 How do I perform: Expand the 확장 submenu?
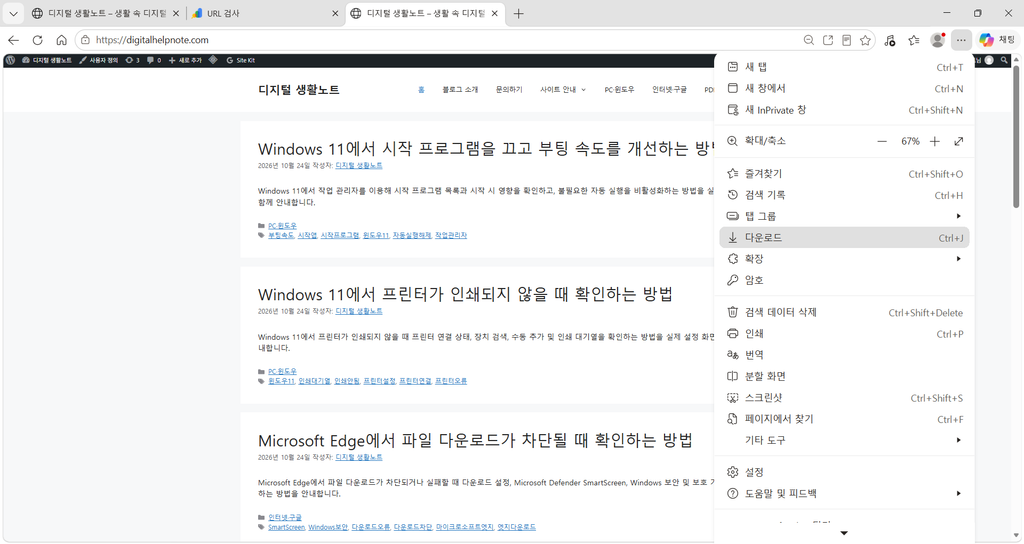(x=844, y=259)
